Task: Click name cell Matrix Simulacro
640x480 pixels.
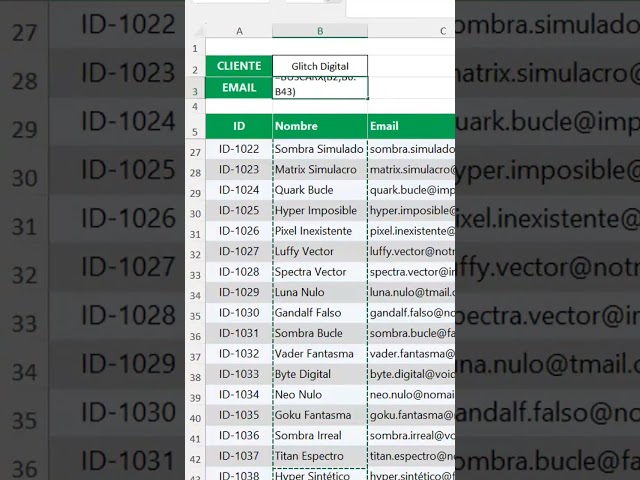Action: point(320,169)
